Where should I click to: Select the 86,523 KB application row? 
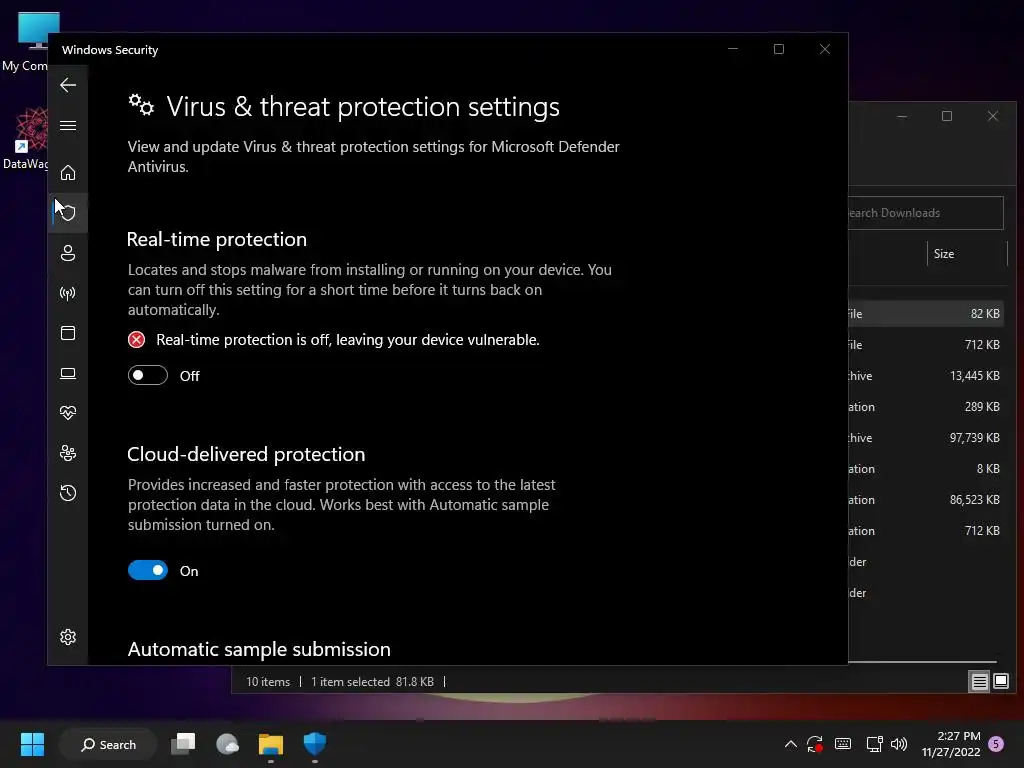[x=927, y=500]
